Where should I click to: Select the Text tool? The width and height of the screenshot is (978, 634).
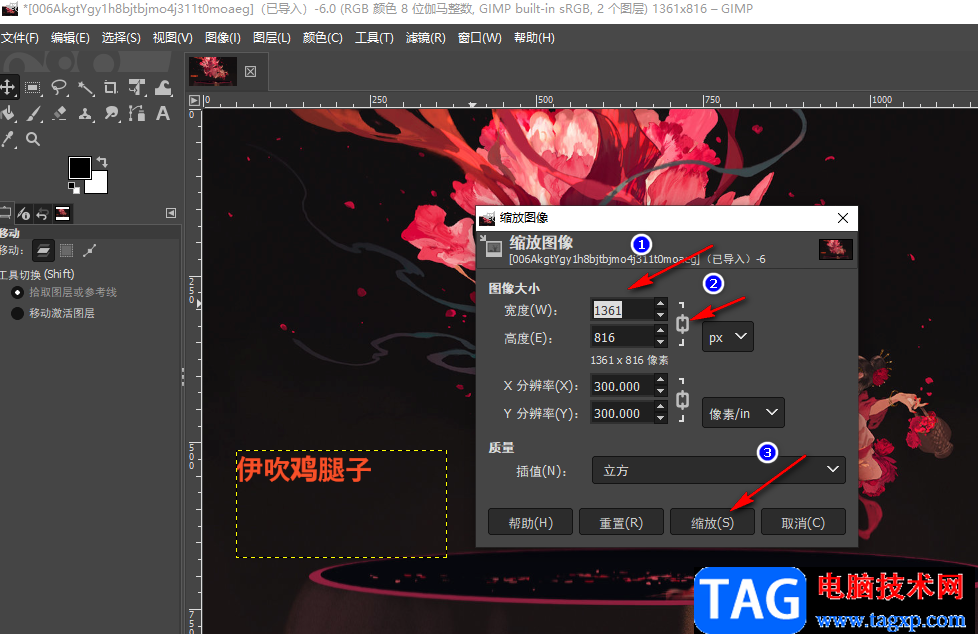tap(163, 114)
